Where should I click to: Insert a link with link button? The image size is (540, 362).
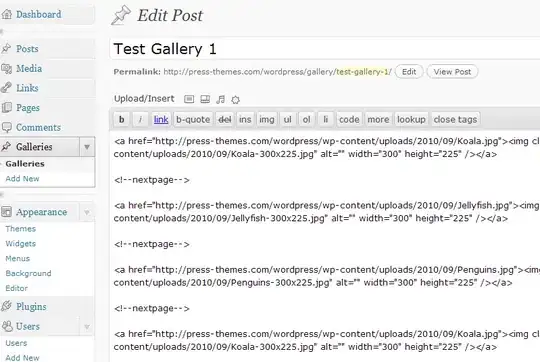click(x=161, y=120)
